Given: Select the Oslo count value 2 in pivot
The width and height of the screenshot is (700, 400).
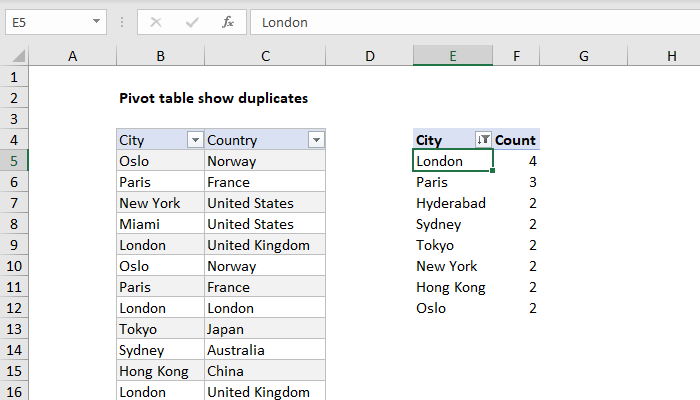Looking at the screenshot, I should coord(517,308).
